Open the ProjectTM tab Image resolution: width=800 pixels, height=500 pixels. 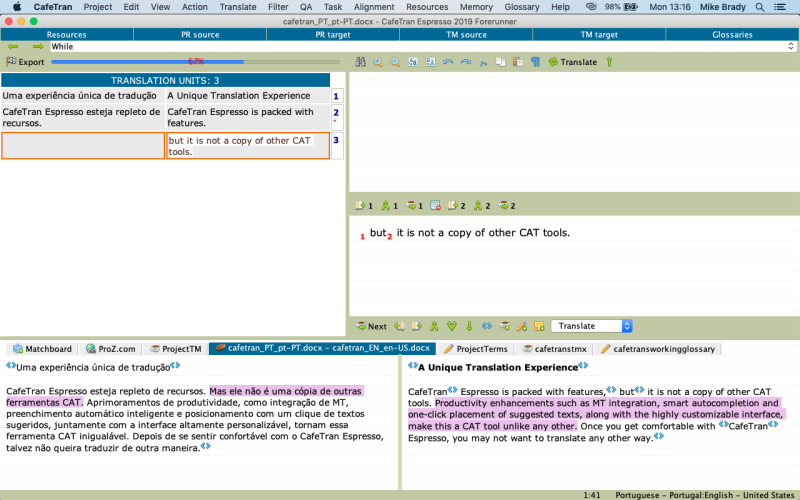click(176, 349)
